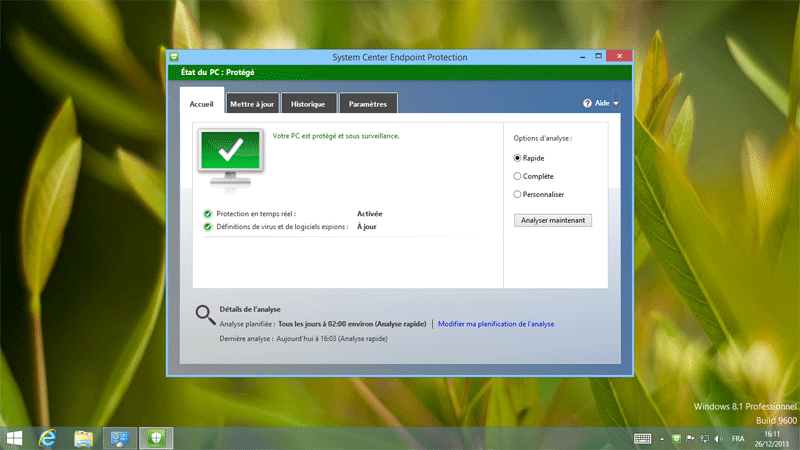Close the System Center Endpoint Protection window

619,56
